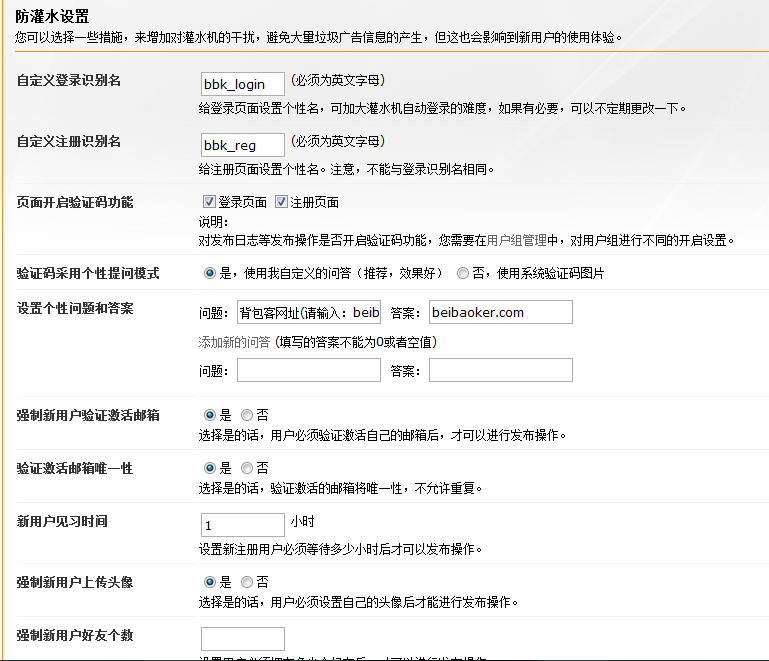Viewport: 769px width, 661px height.
Task: Click the 新用户见习时间 hours field
Action: pos(243,525)
